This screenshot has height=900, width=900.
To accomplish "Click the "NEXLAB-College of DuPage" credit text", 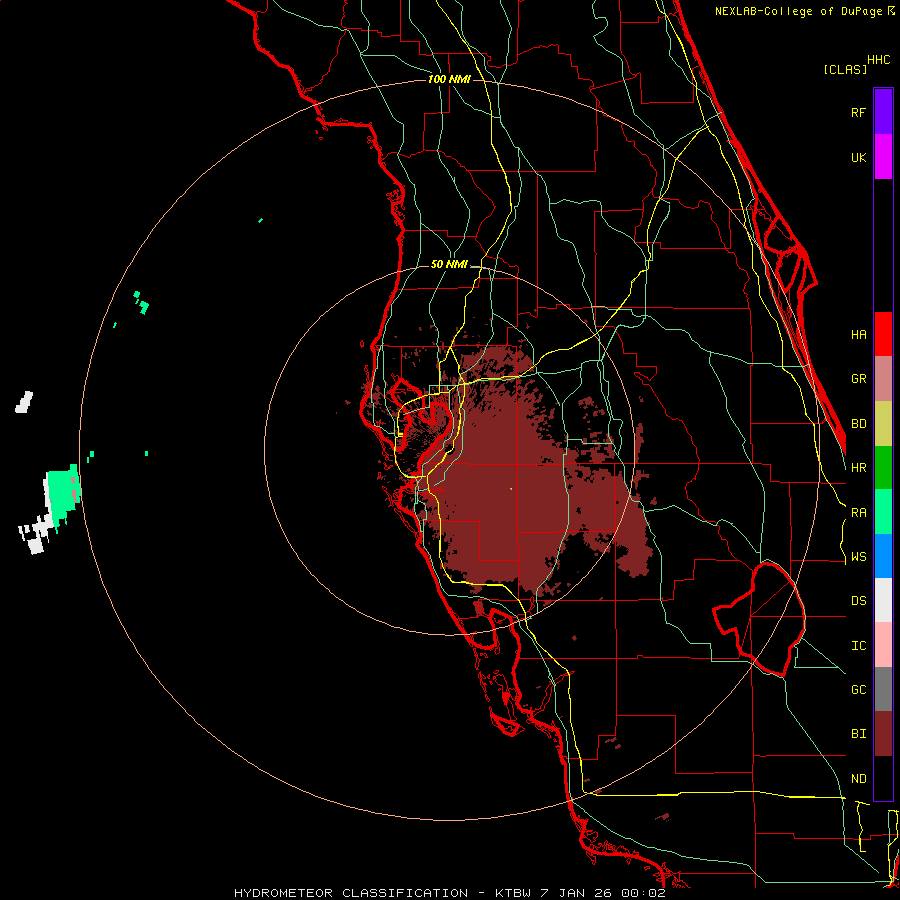I will [x=800, y=11].
